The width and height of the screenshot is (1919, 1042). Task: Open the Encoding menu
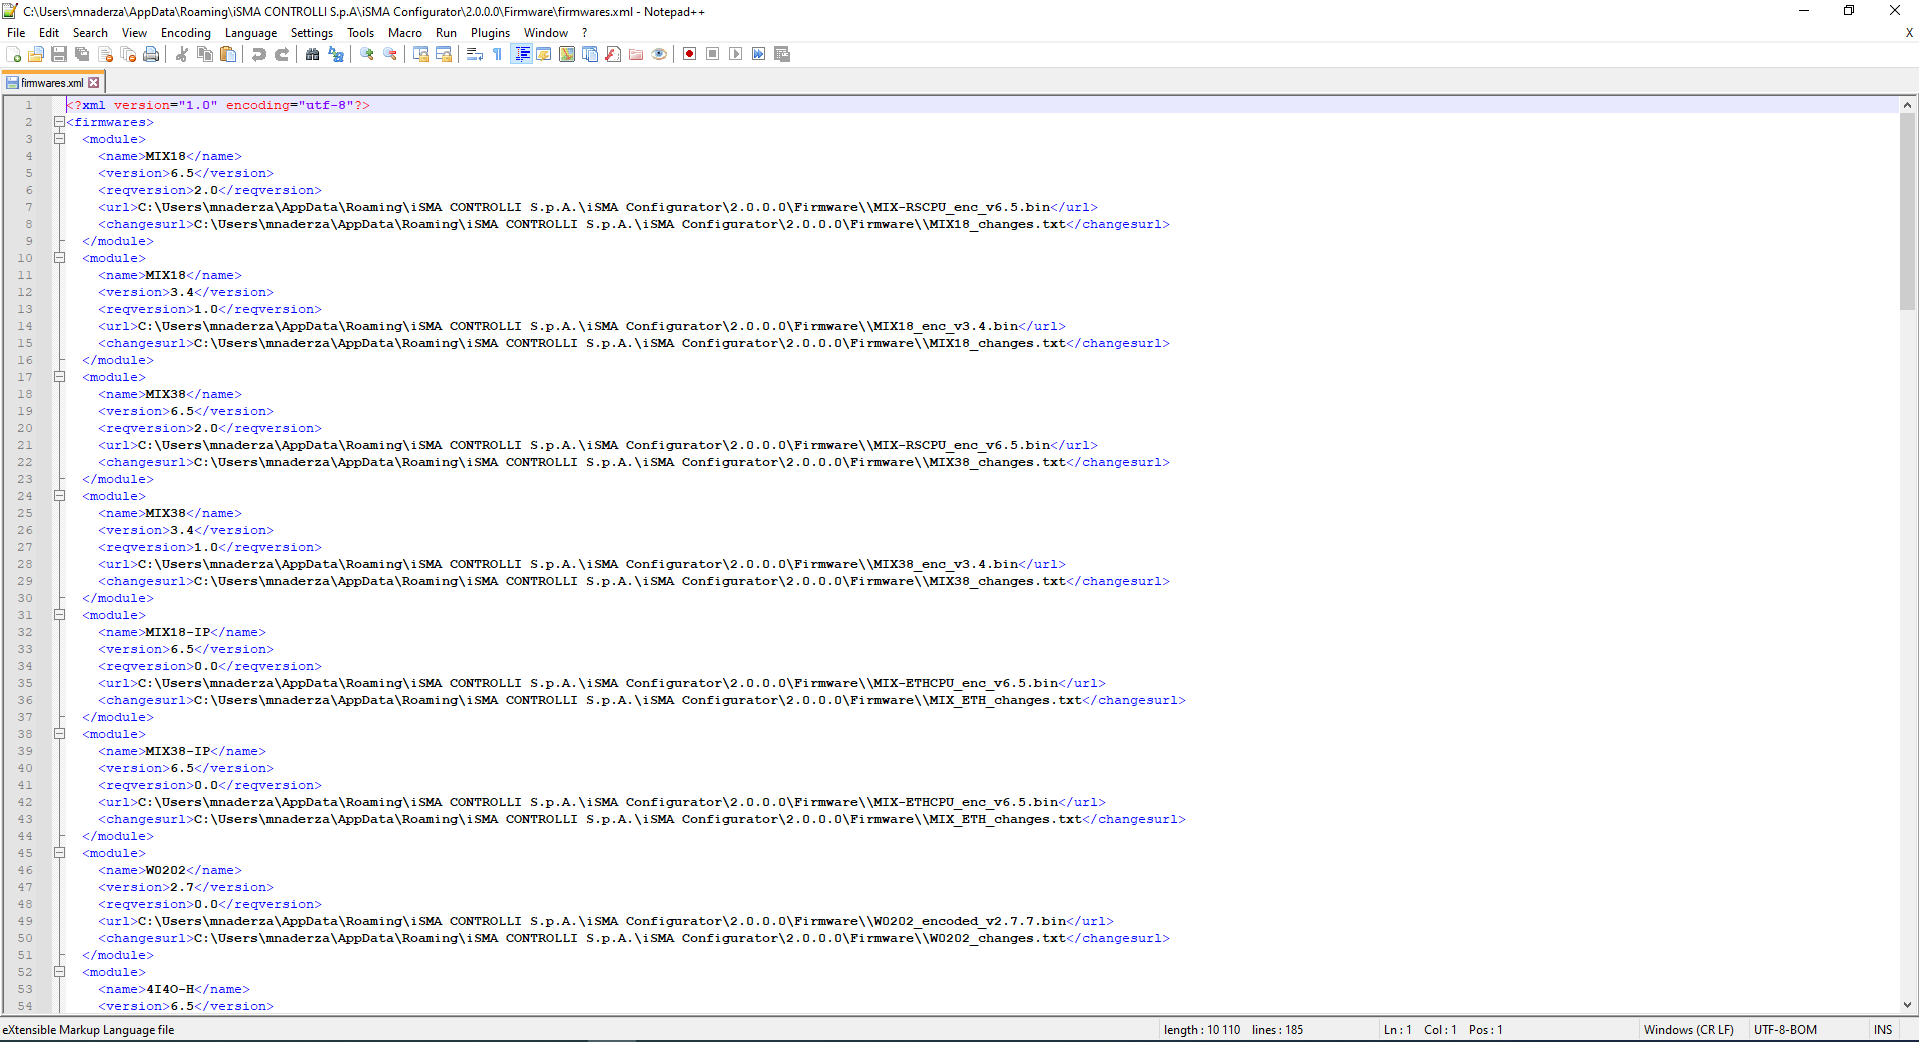186,32
